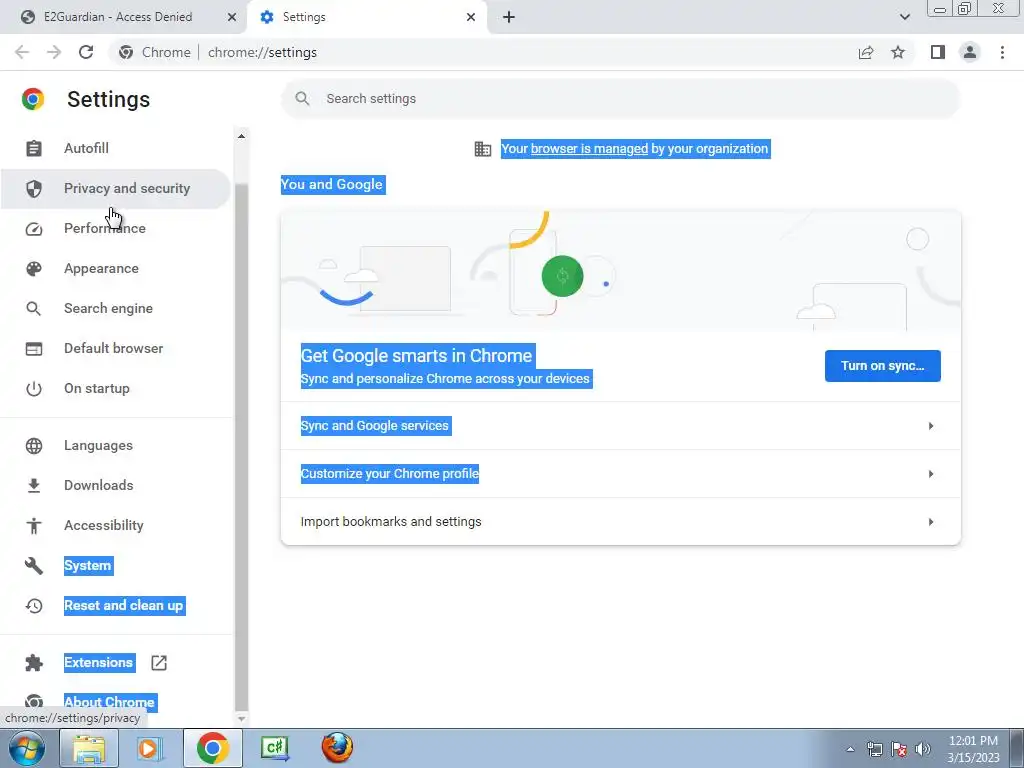The image size is (1024, 768).
Task: Open Windows Explorer from the taskbar
Action: [89, 748]
